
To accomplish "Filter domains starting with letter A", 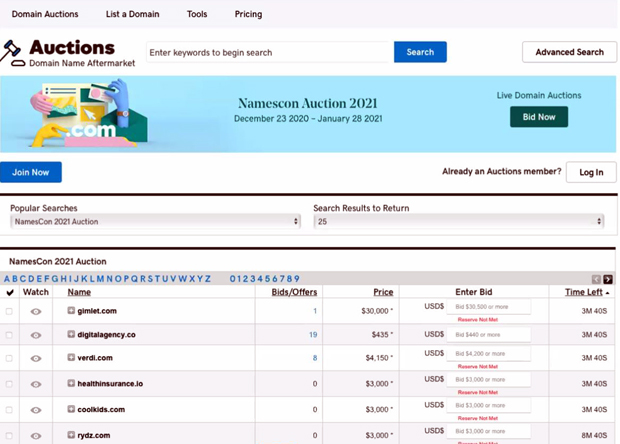I will click(7, 279).
